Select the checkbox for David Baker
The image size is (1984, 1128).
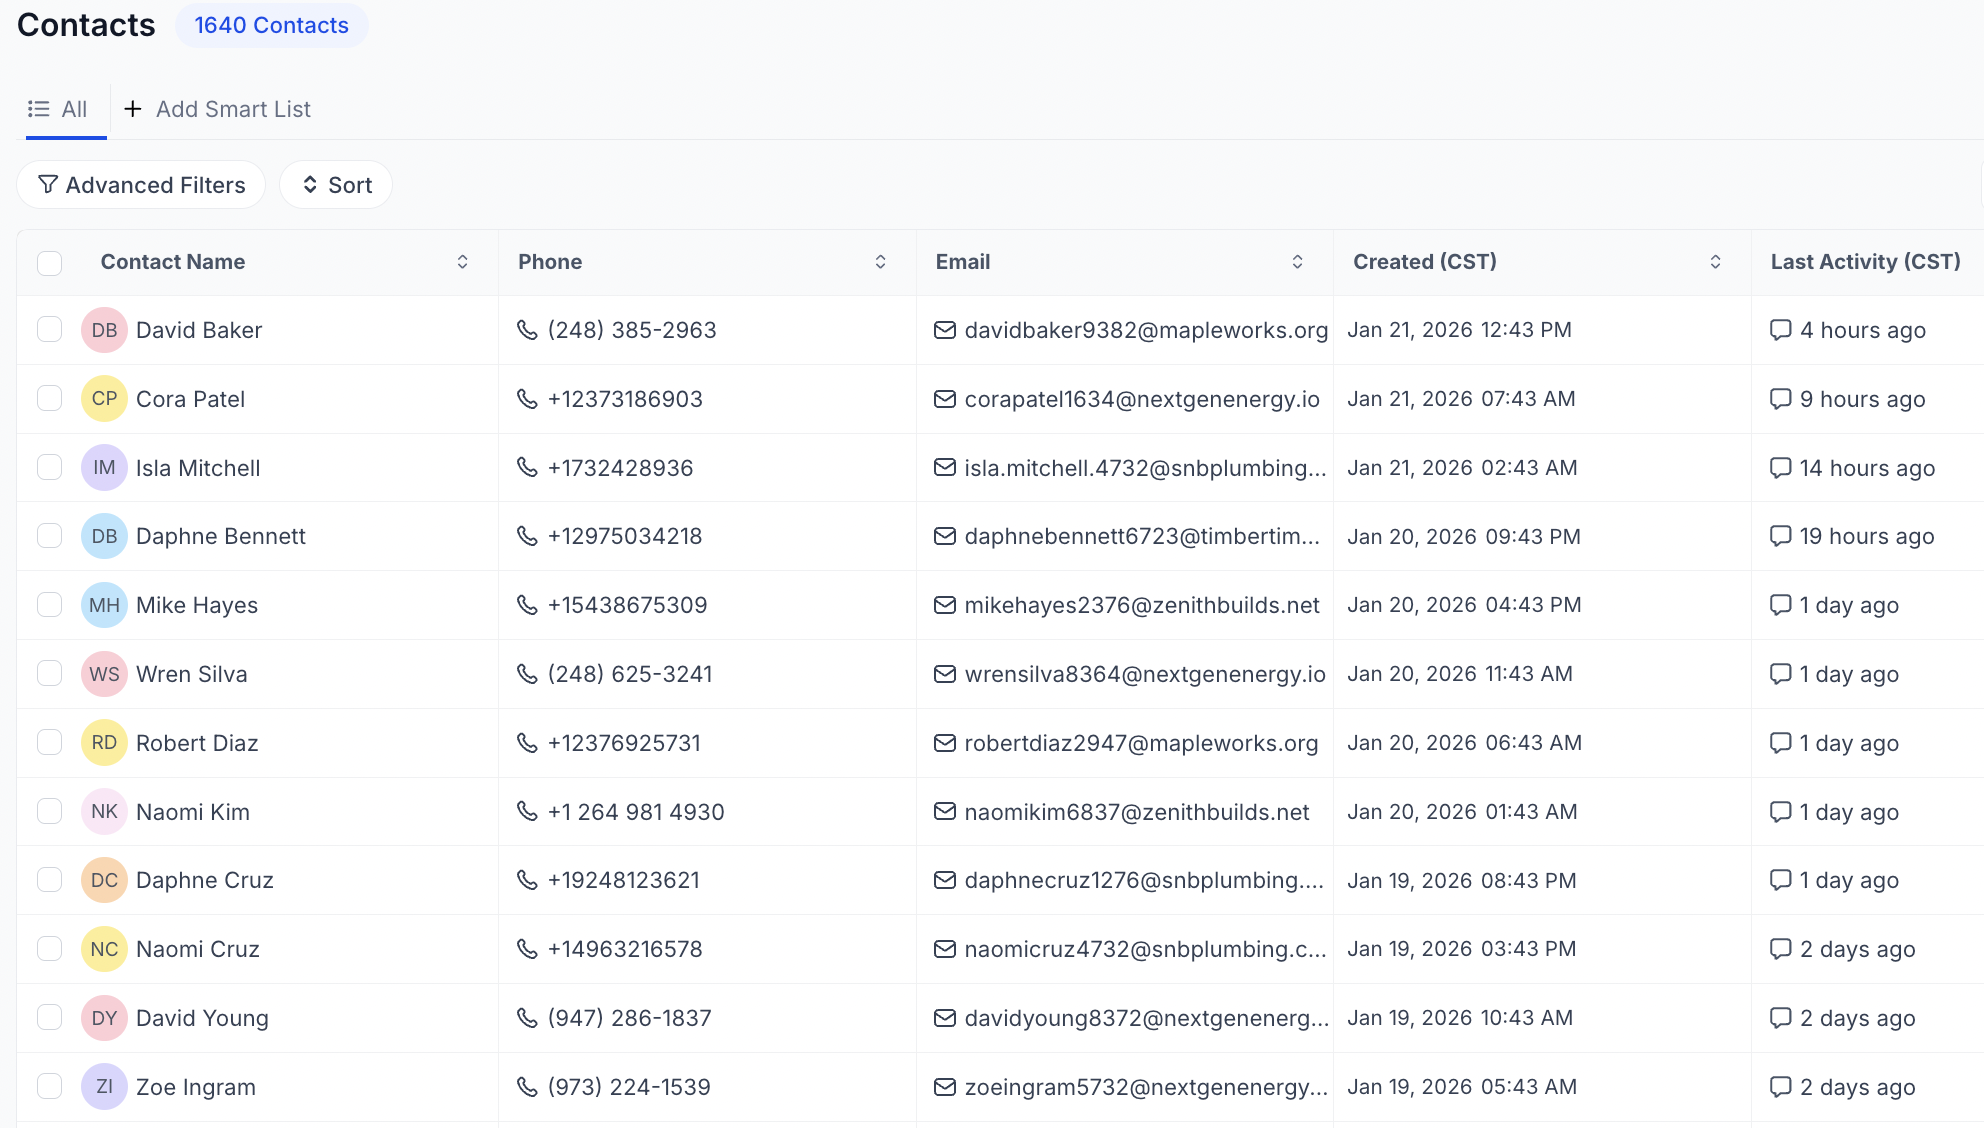(50, 330)
